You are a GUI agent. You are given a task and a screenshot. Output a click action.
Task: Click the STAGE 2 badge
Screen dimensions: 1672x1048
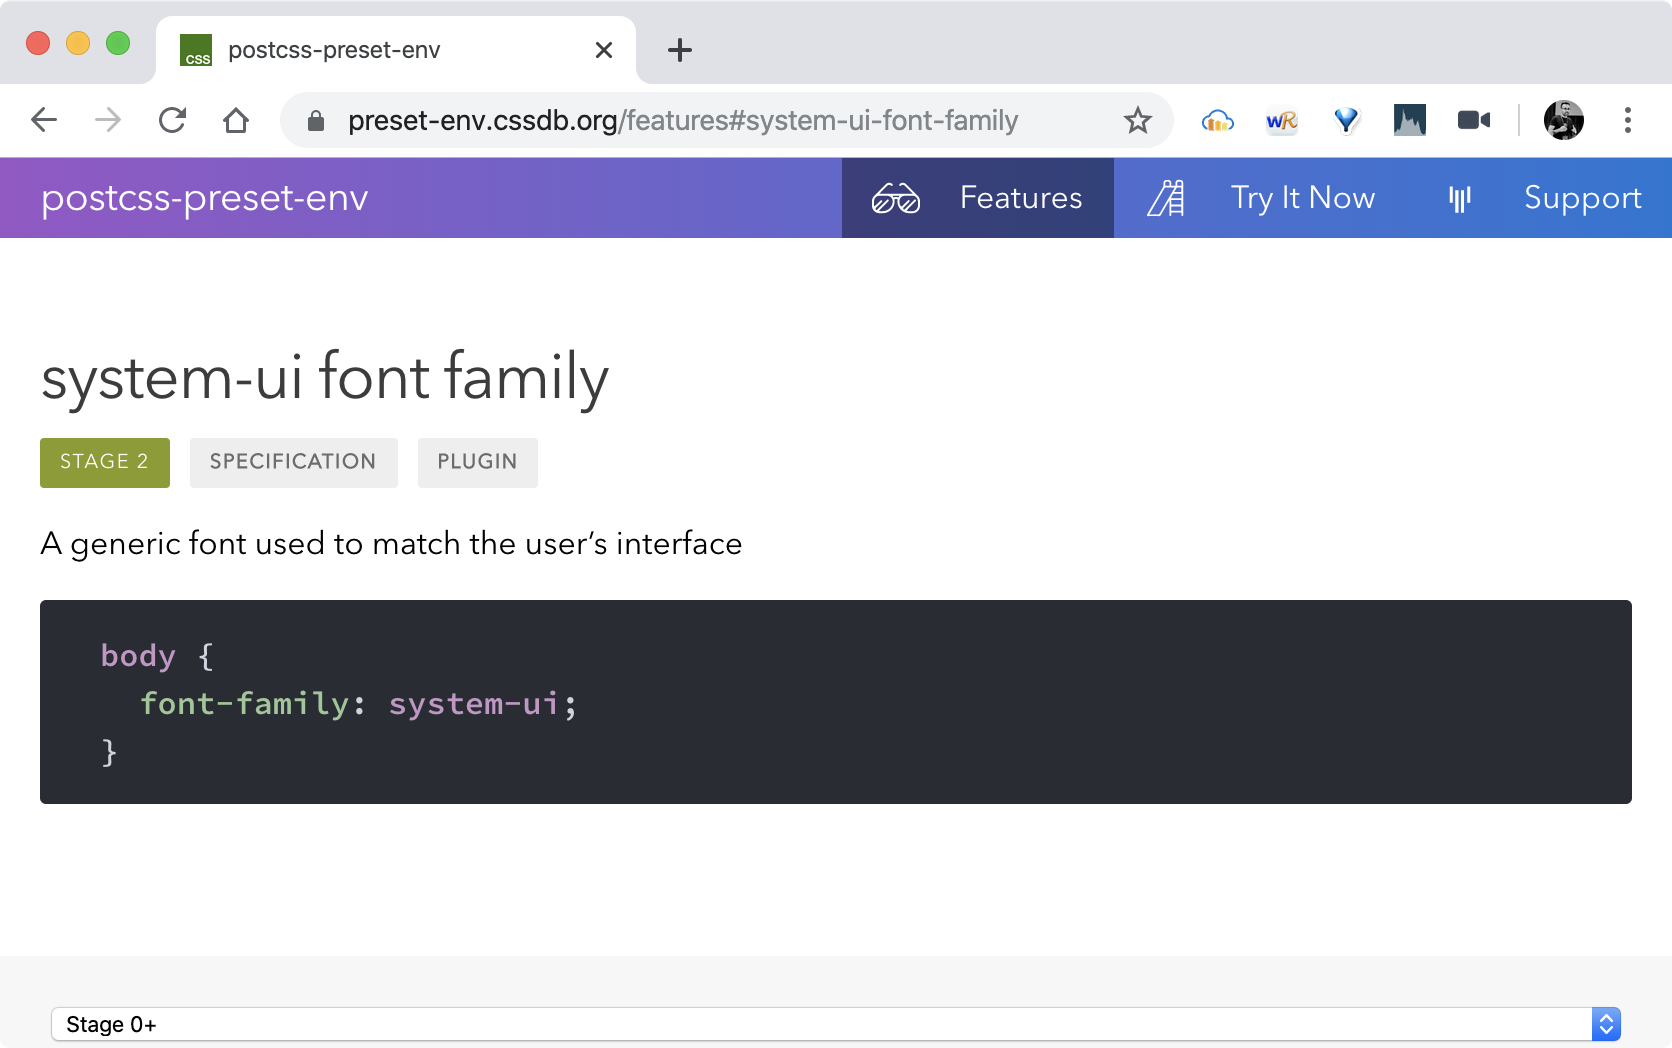[105, 463]
